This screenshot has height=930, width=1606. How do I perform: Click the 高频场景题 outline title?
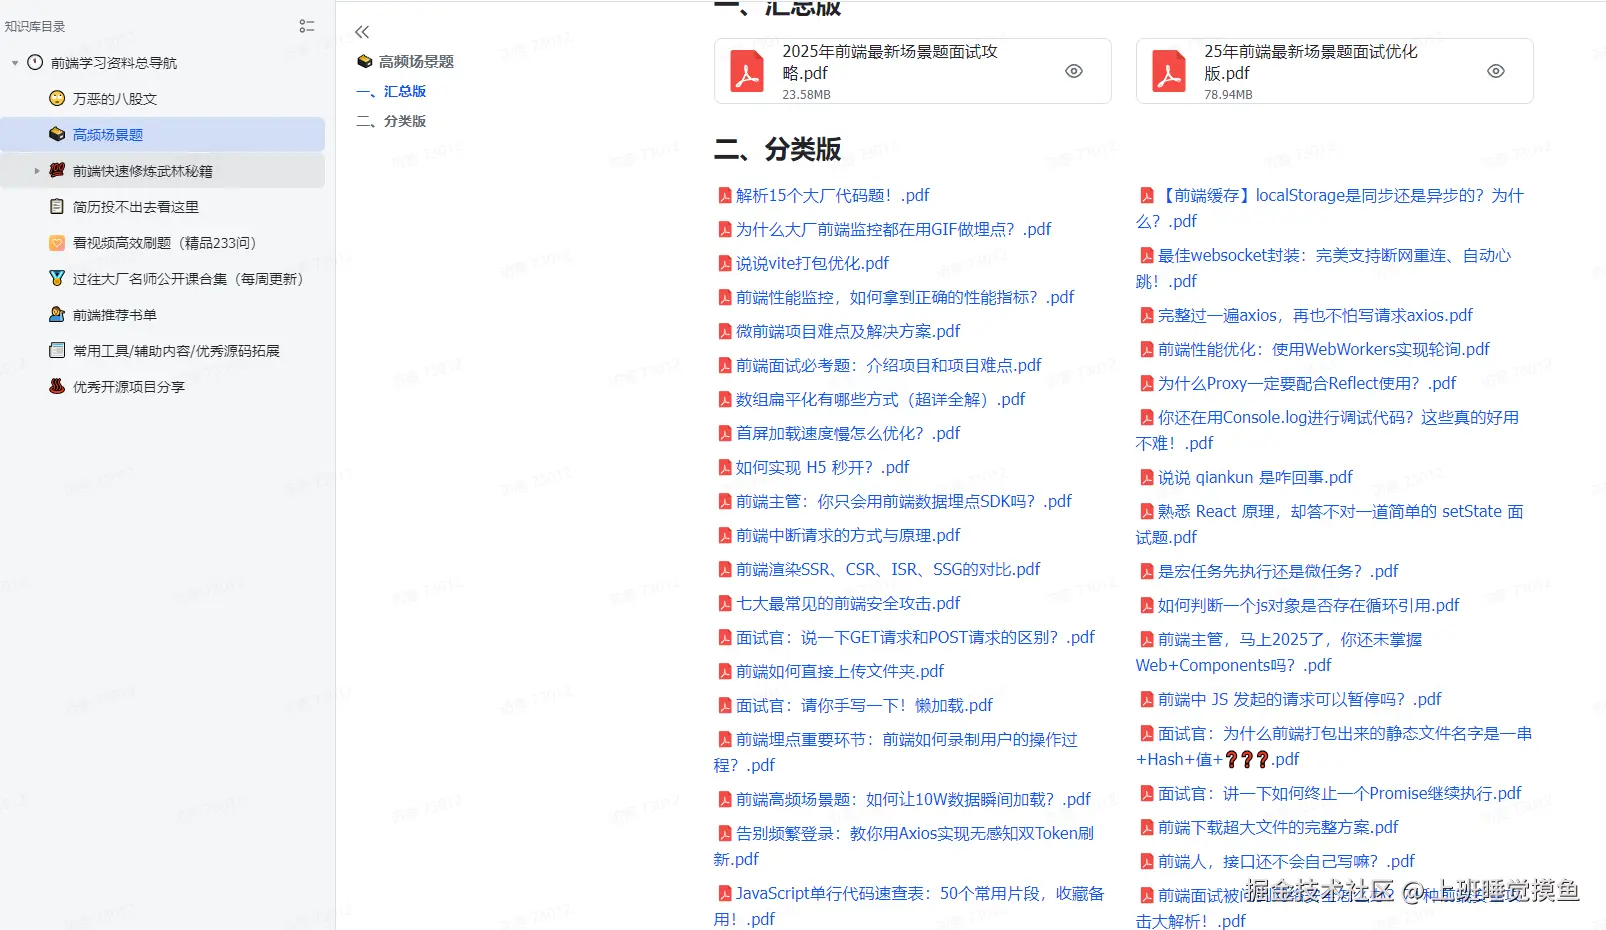[x=416, y=62]
